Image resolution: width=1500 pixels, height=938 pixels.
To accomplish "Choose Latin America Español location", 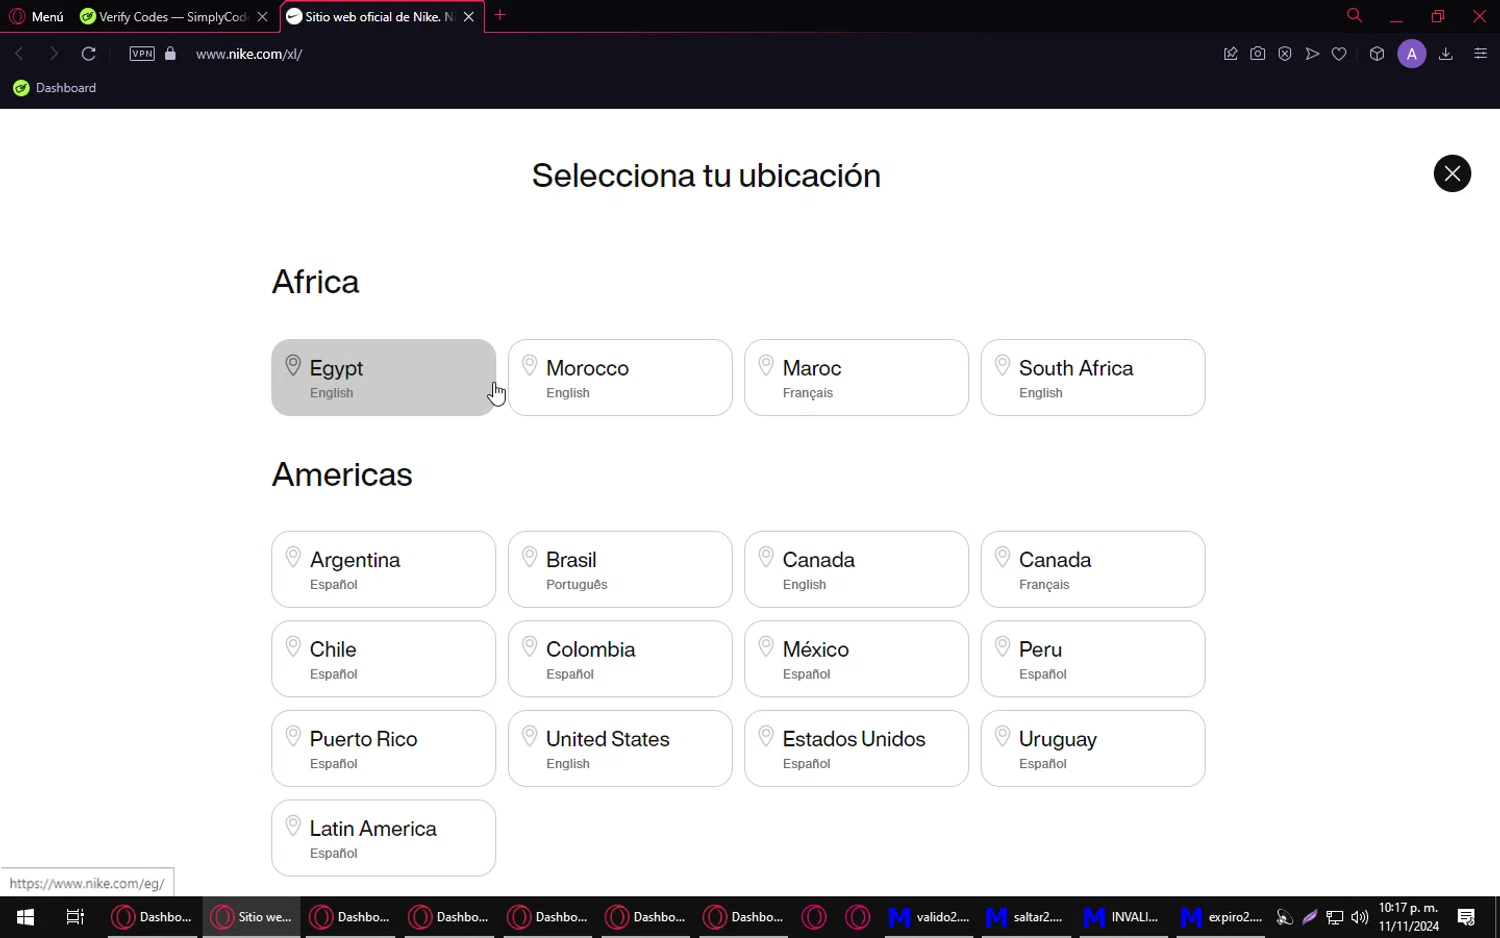I will click(383, 838).
